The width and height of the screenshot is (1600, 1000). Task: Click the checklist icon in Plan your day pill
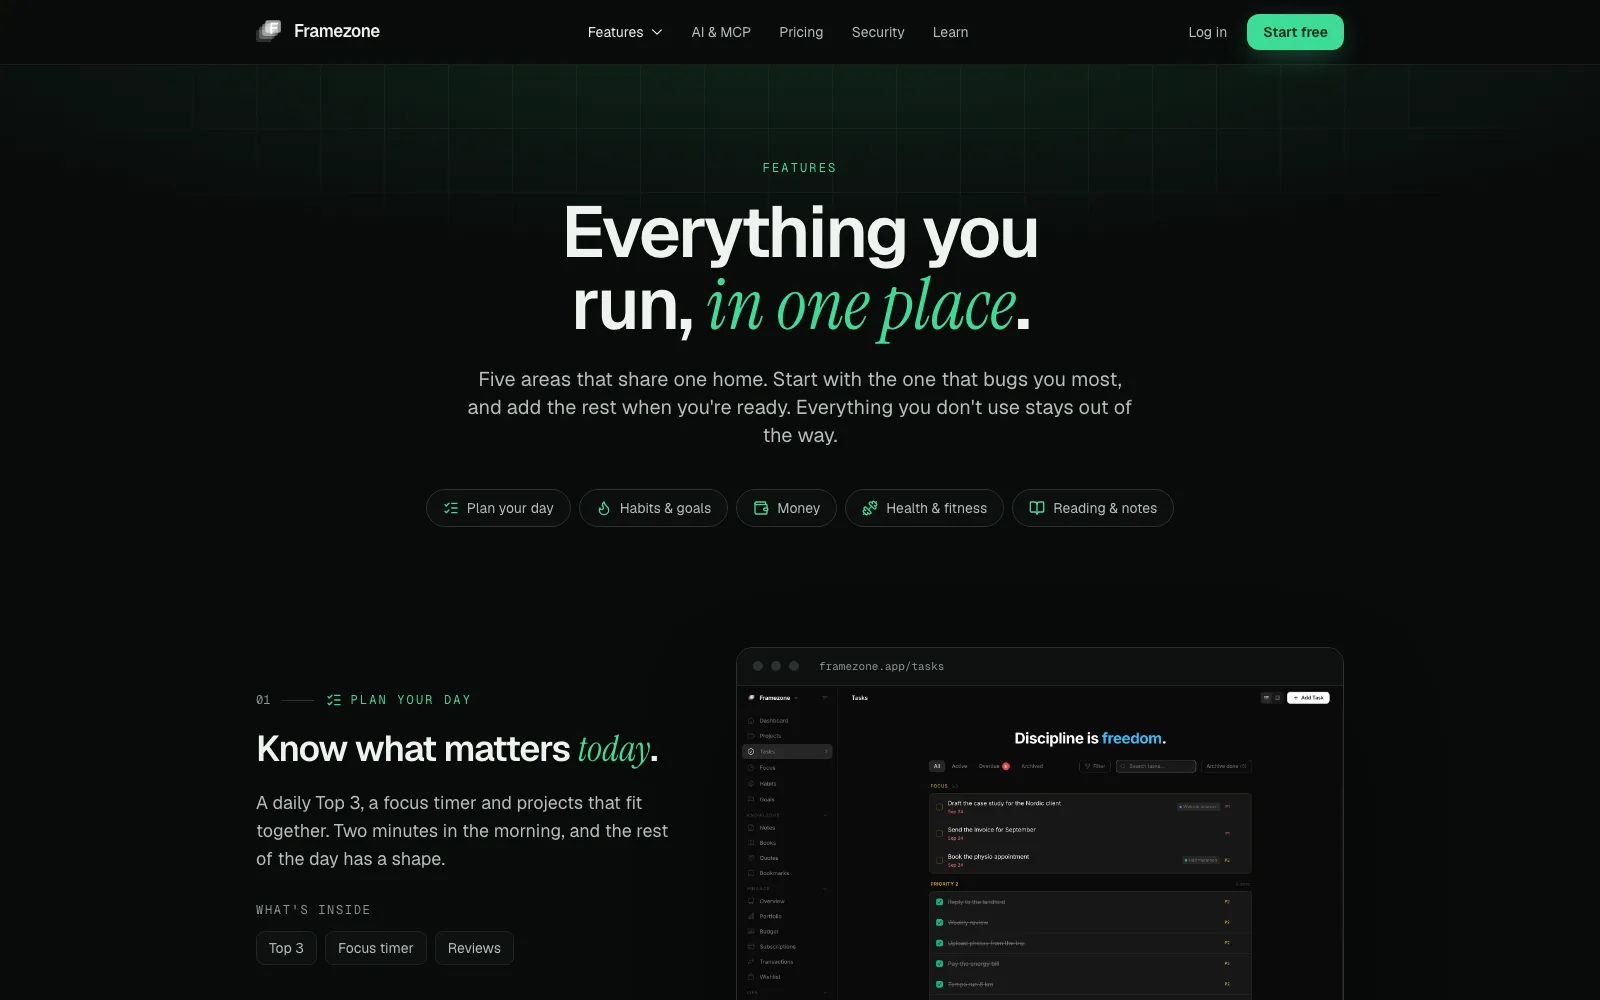click(x=451, y=508)
